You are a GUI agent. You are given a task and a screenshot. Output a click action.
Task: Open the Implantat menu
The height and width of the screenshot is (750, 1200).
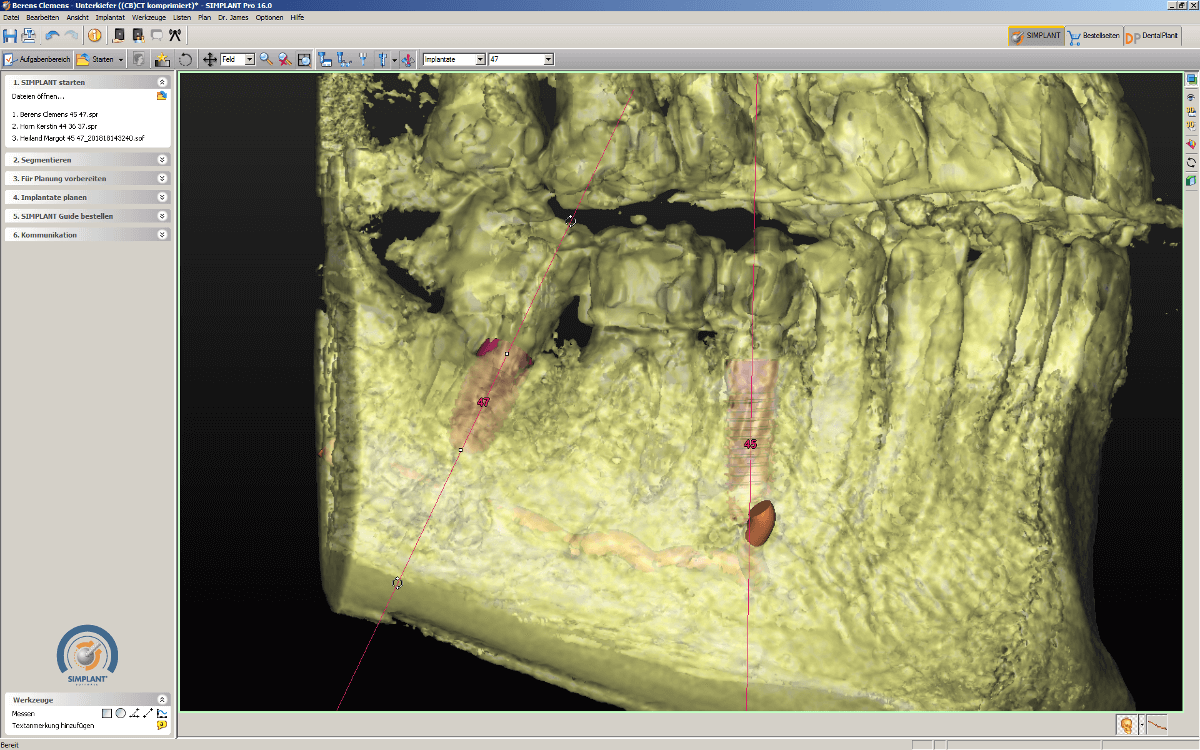coord(110,18)
